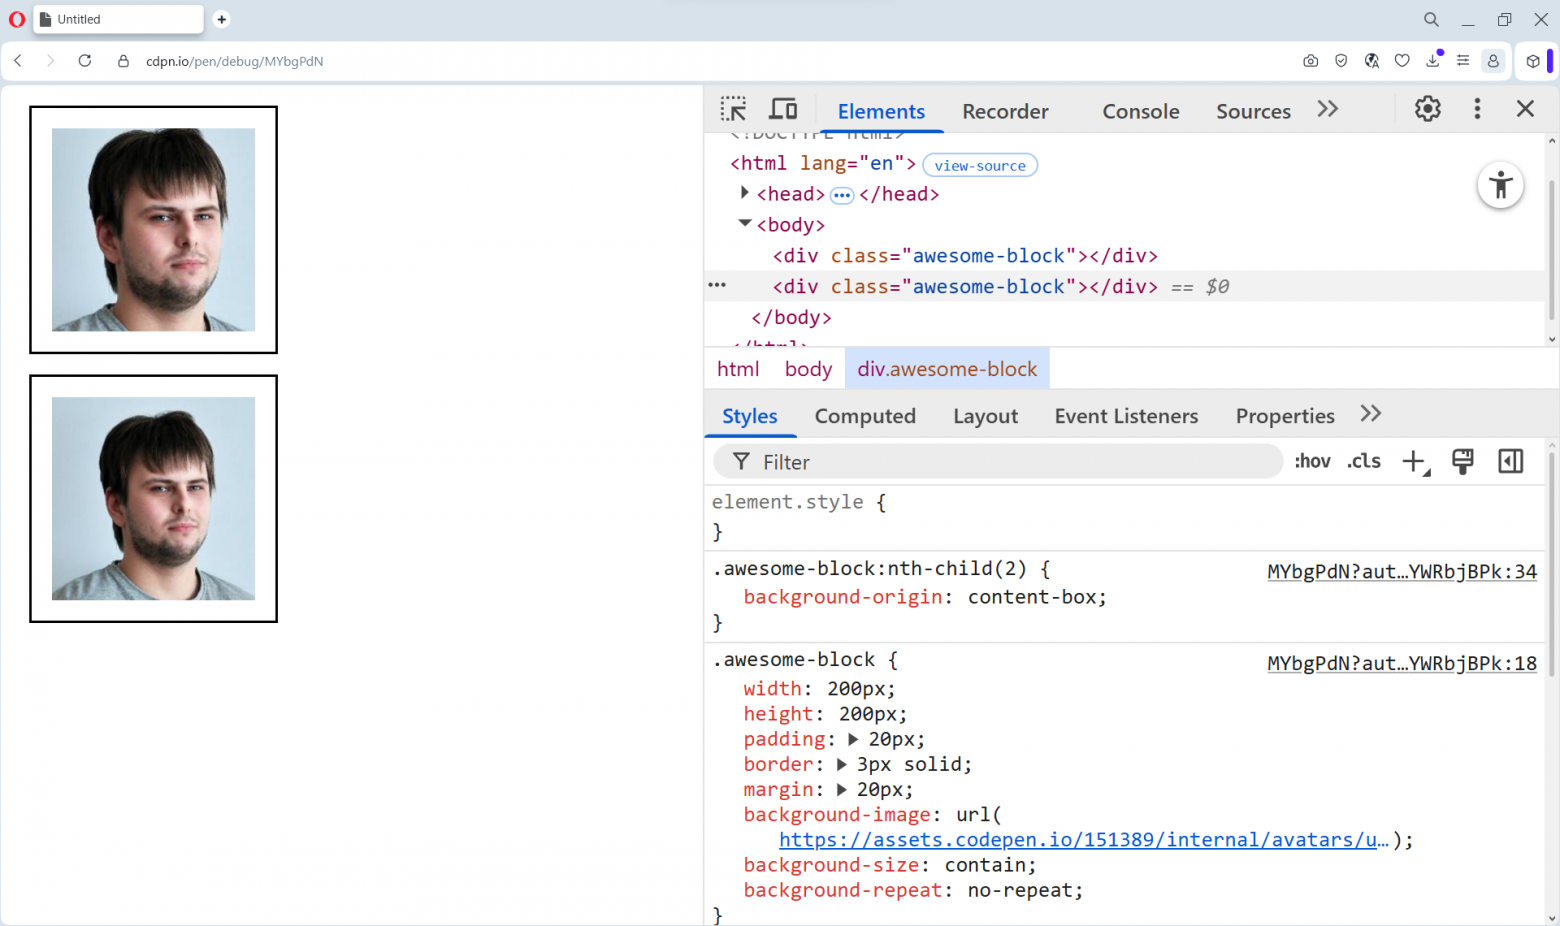This screenshot has width=1560, height=926.
Task: Toggle the :hov element state button
Action: [1312, 461]
